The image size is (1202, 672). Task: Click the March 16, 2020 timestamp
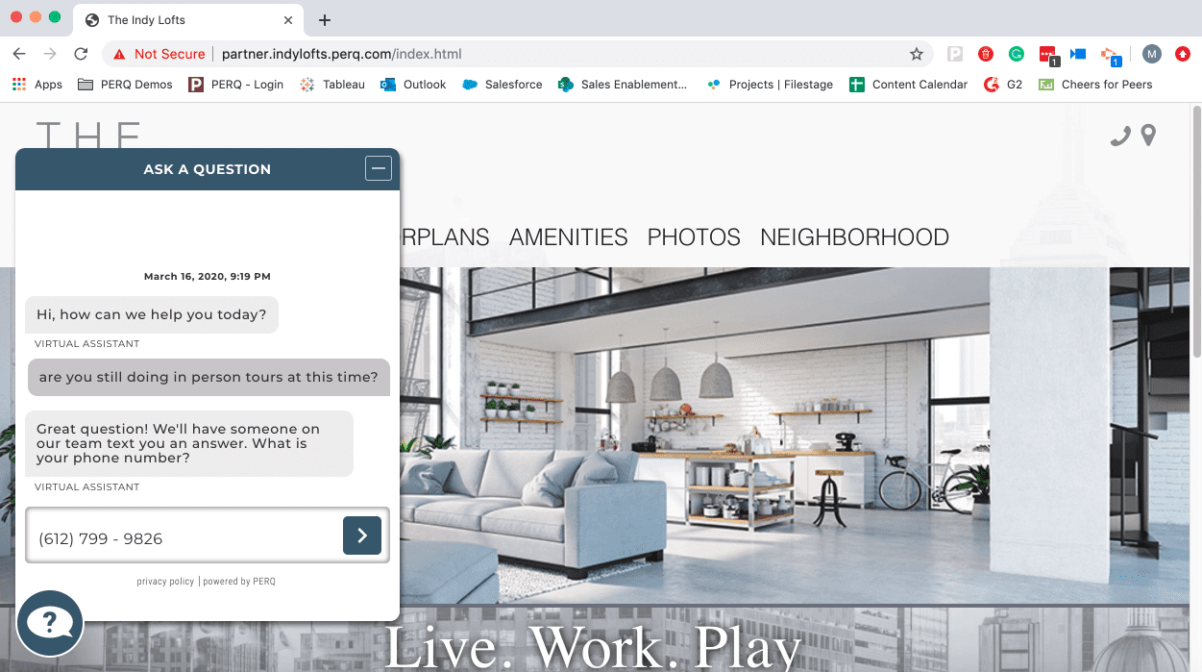(x=207, y=276)
